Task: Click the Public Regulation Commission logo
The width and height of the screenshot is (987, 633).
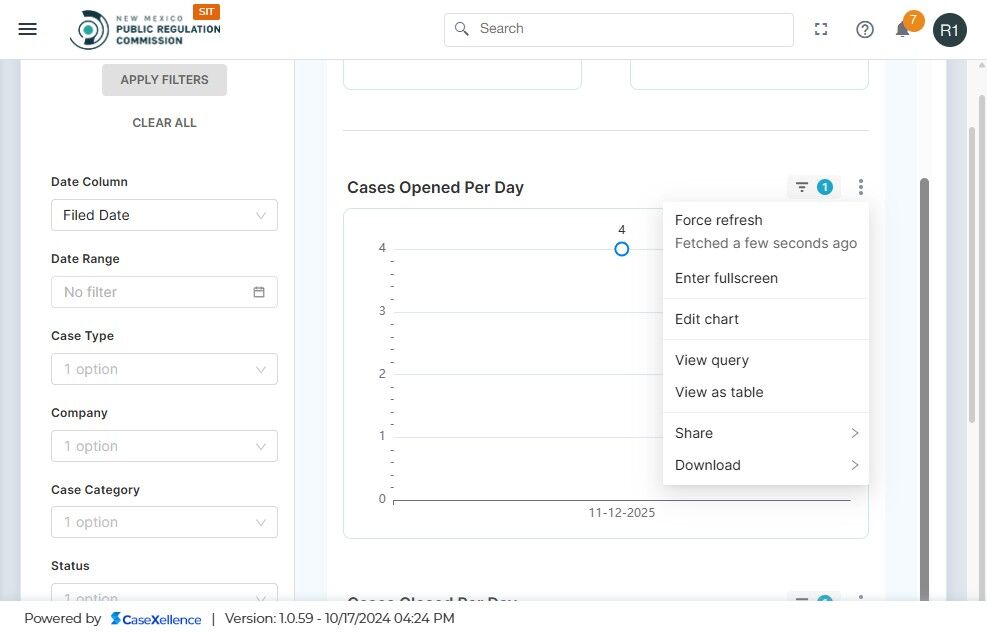Action: tap(145, 30)
